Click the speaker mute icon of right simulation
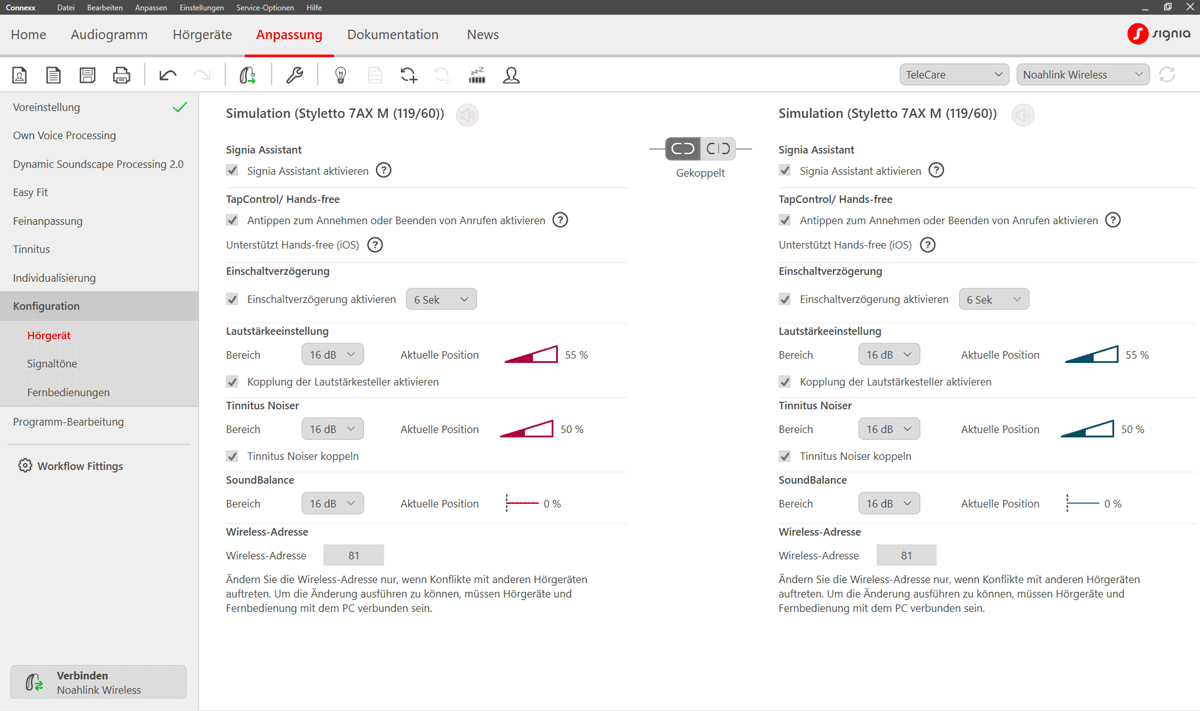1200x711 pixels. click(x=1022, y=115)
